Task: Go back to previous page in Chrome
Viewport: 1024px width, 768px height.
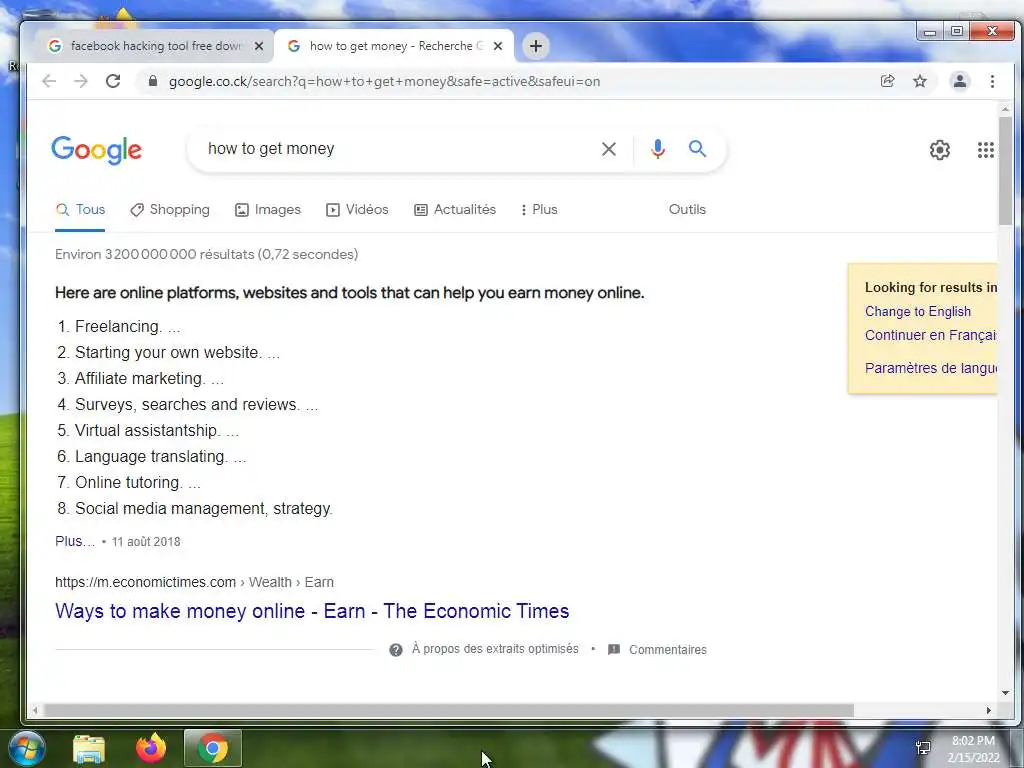Action: click(49, 81)
